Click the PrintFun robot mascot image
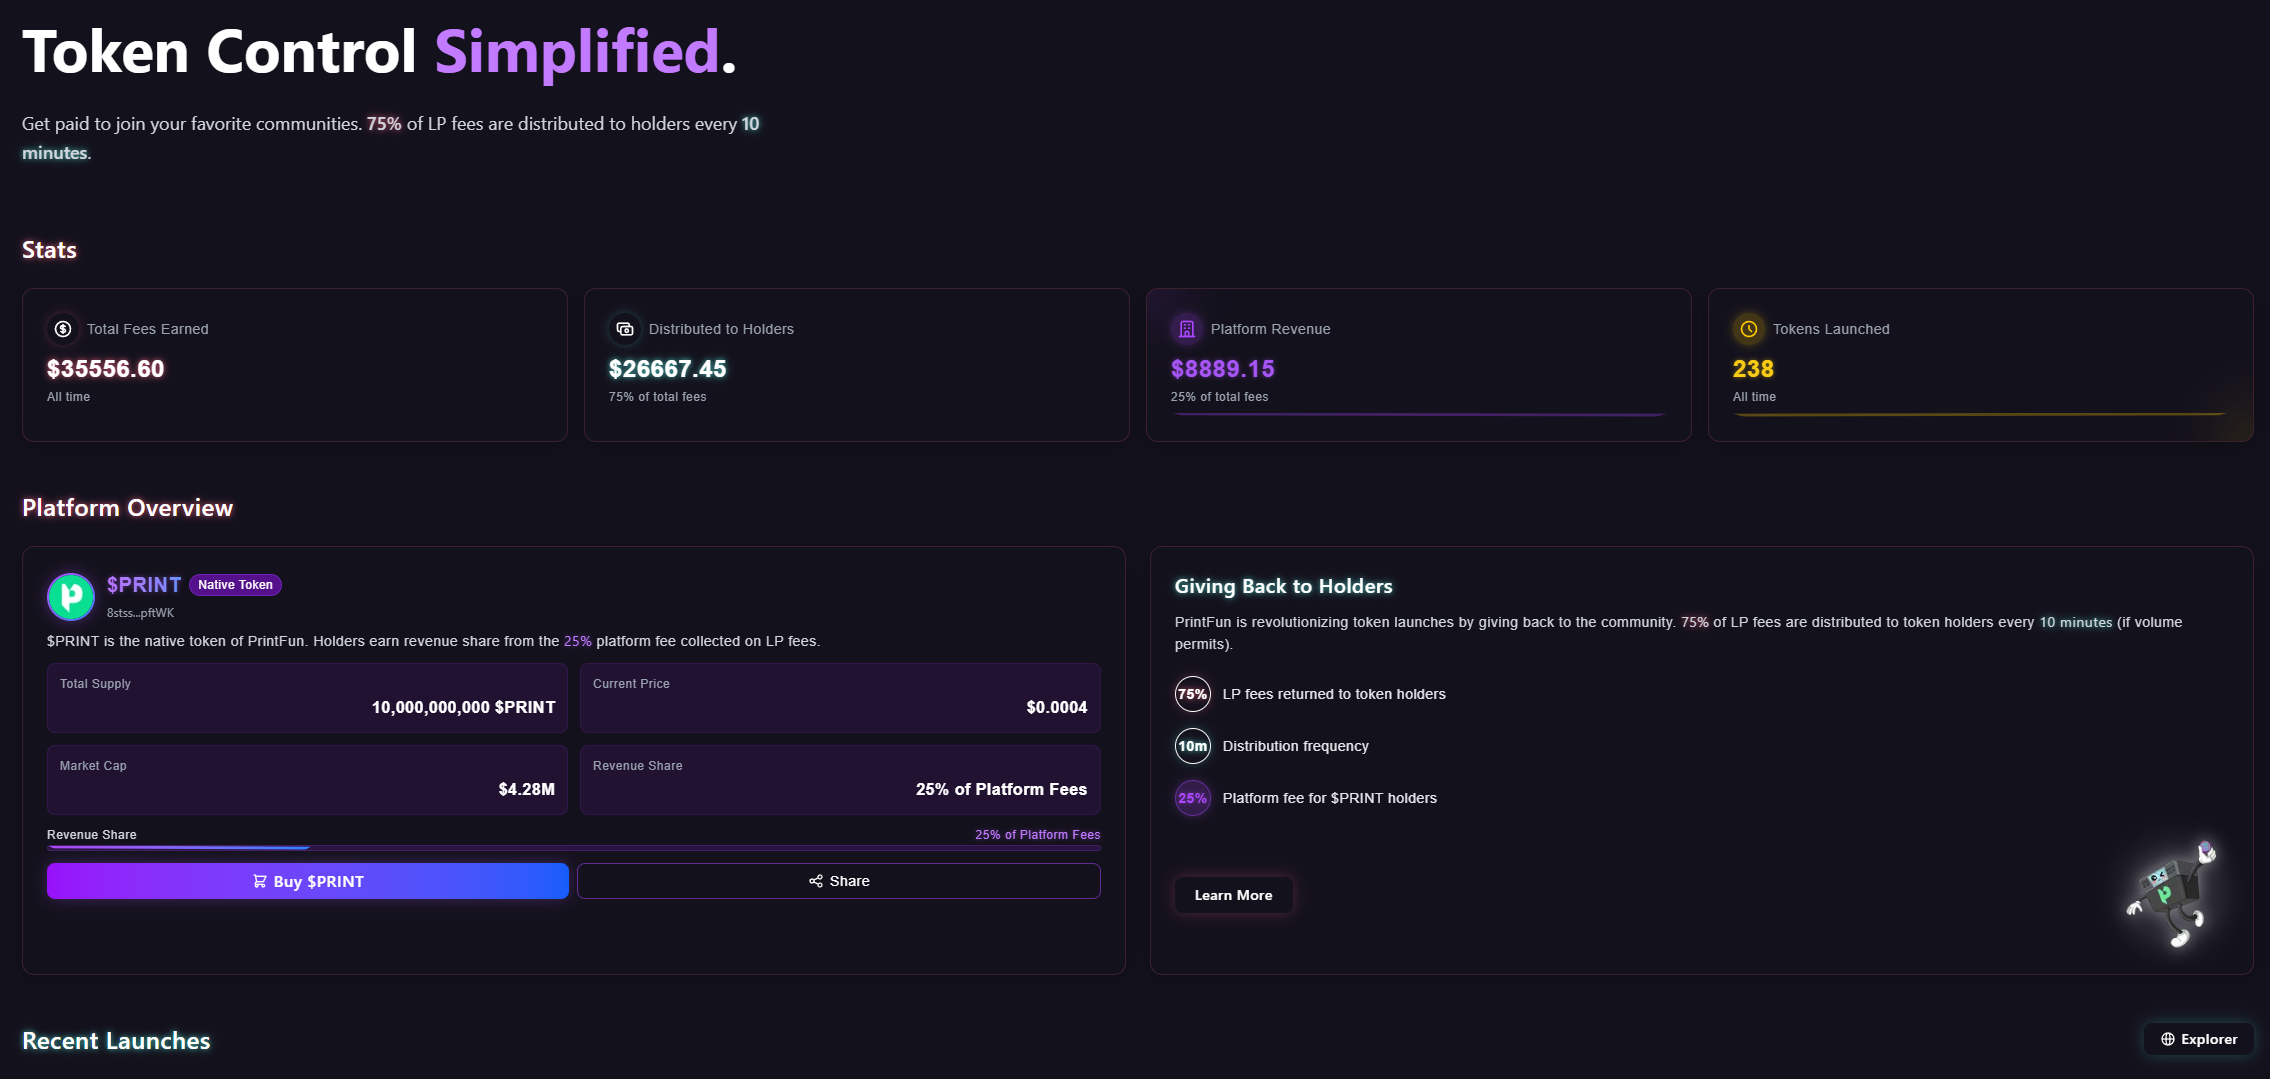This screenshot has width=2270, height=1079. [2172, 893]
